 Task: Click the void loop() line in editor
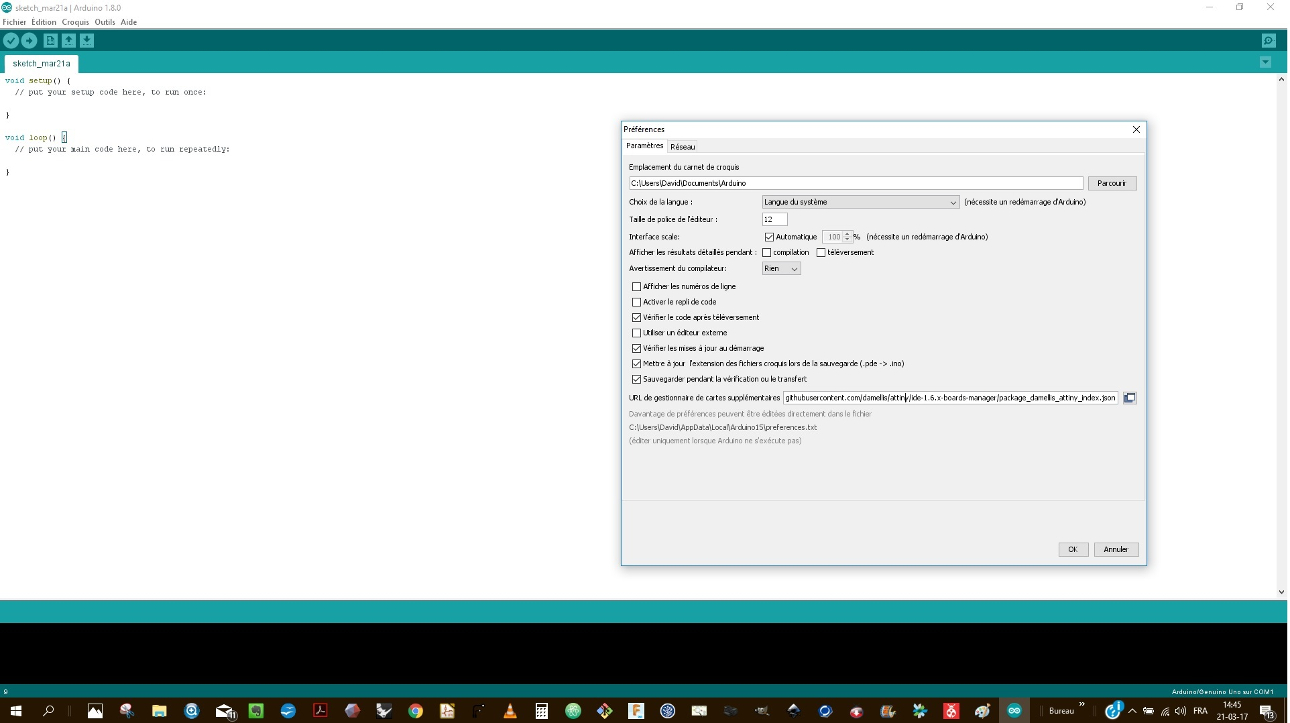tap(36, 137)
